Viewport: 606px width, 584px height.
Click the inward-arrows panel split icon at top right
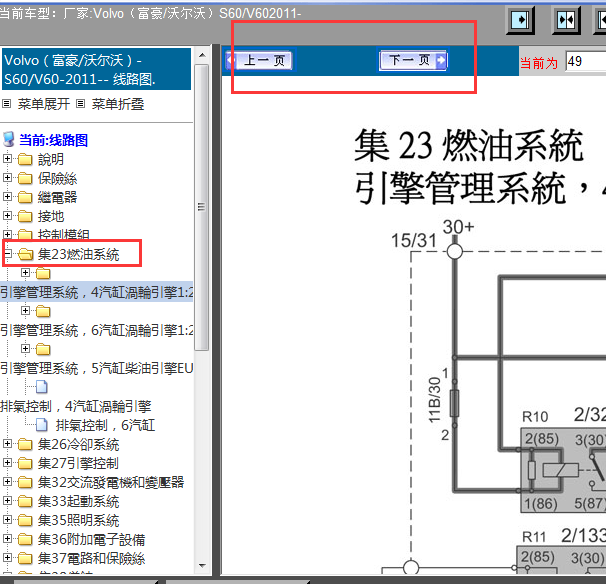coord(566,20)
